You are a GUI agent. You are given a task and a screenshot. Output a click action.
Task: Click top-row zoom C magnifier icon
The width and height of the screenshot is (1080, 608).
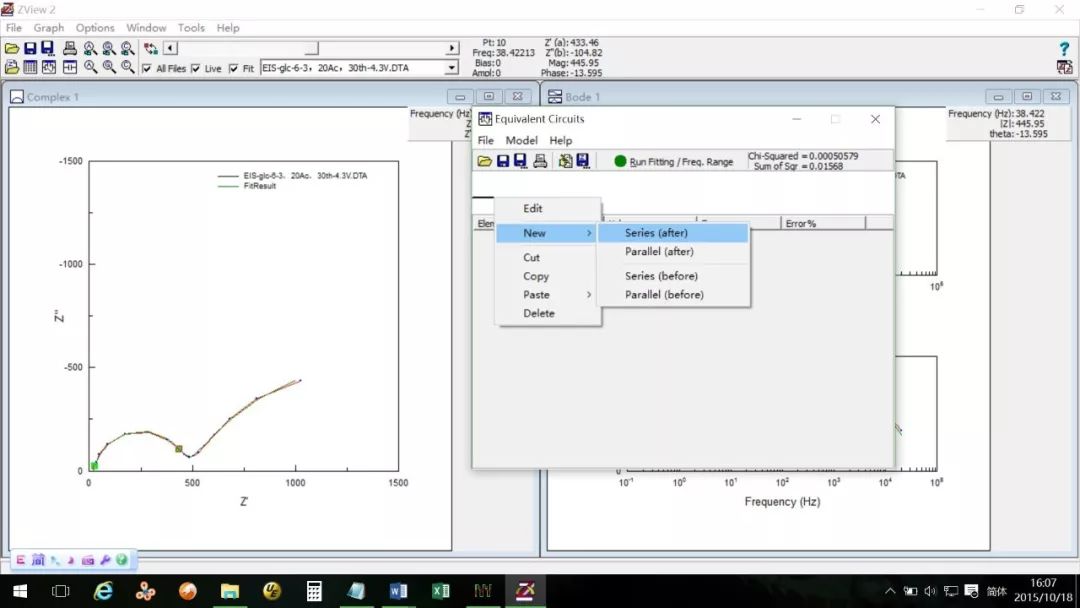tap(127, 48)
